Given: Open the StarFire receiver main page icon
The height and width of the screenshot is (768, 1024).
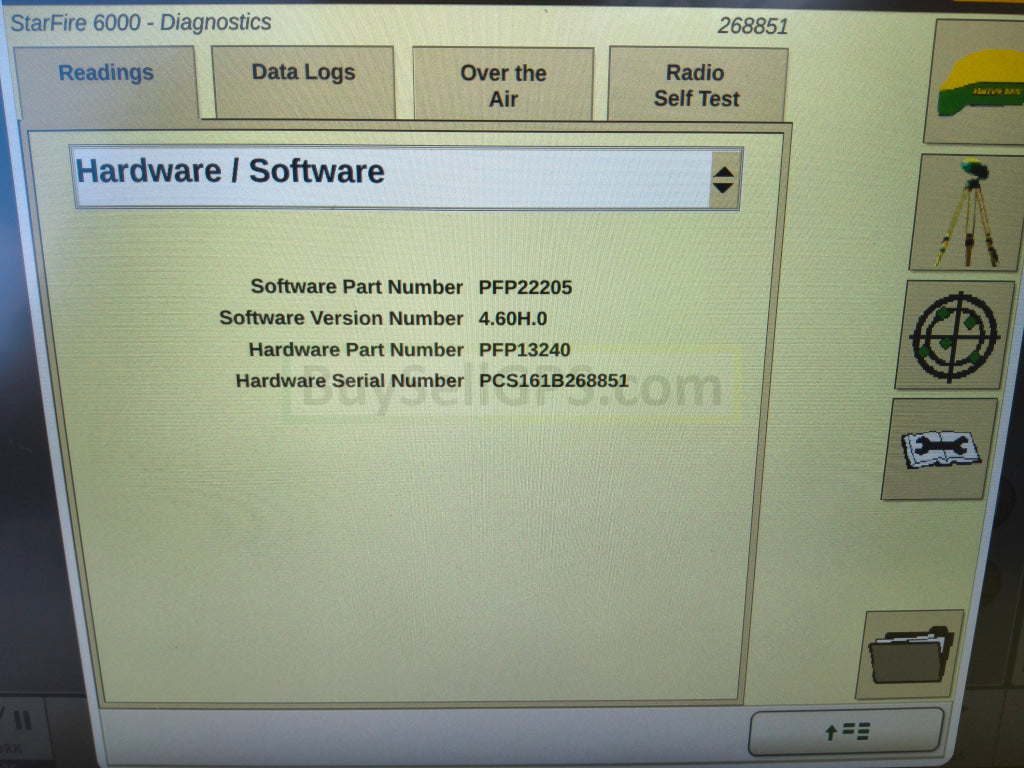Looking at the screenshot, I should (x=978, y=84).
